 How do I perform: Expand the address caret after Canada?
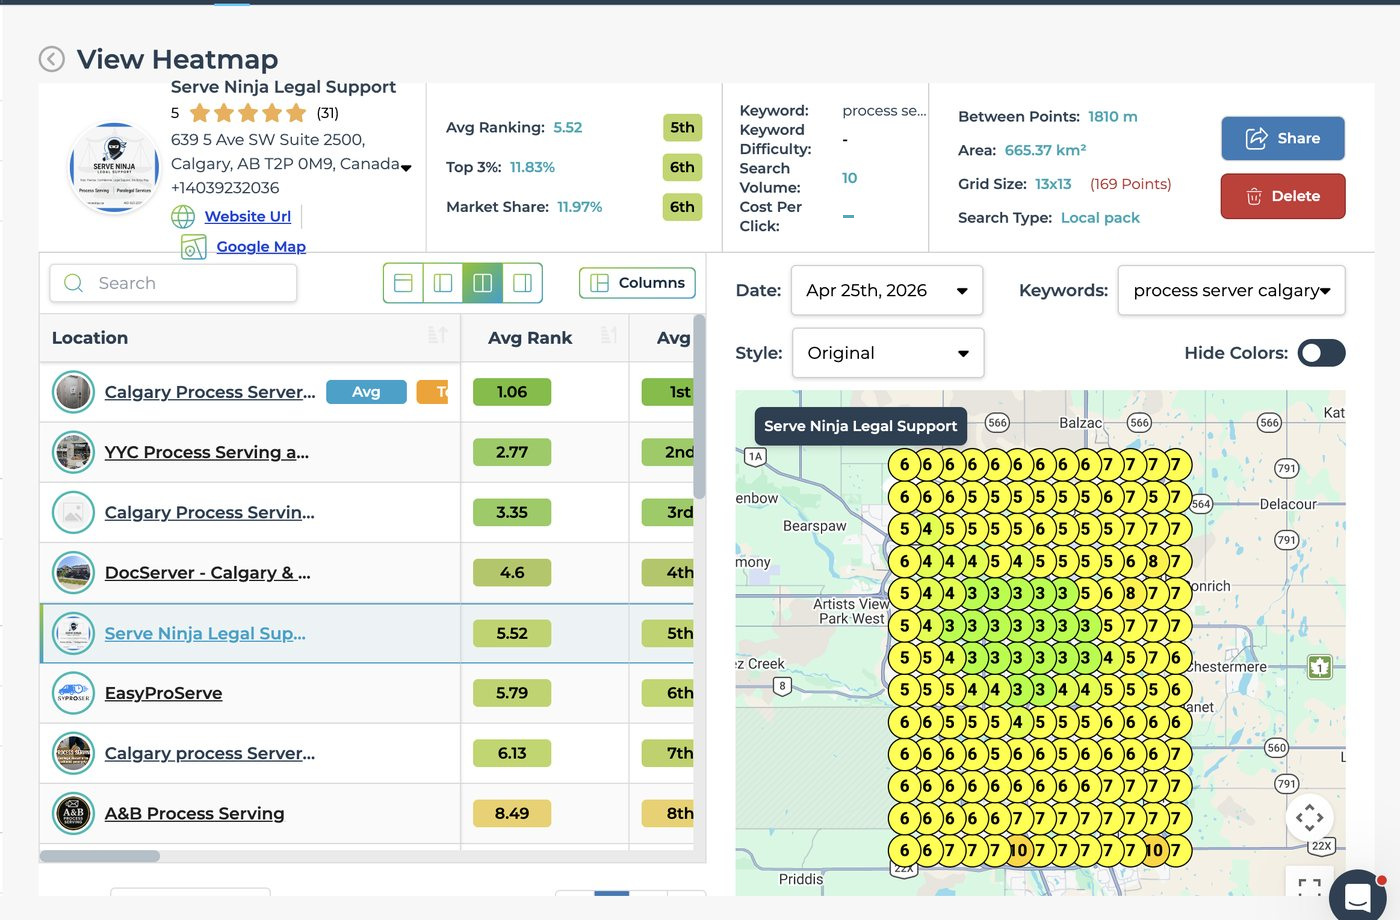(x=406, y=167)
